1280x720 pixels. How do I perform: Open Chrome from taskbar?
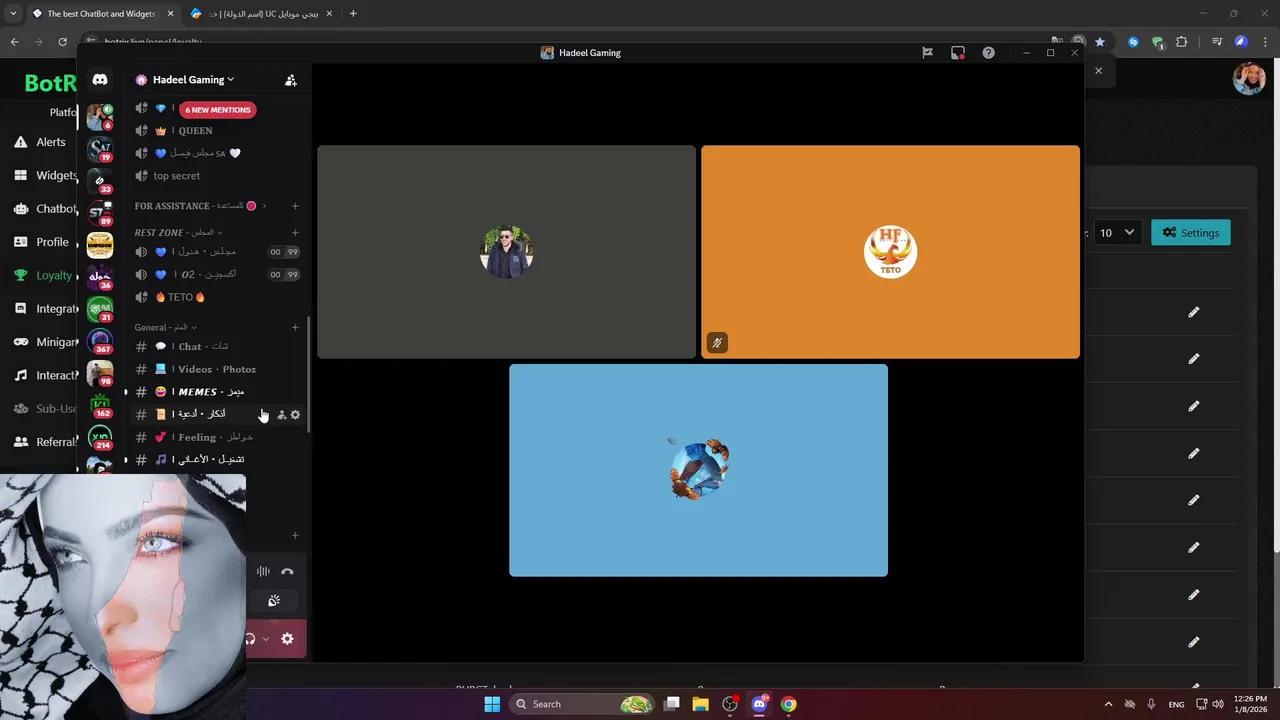point(788,704)
